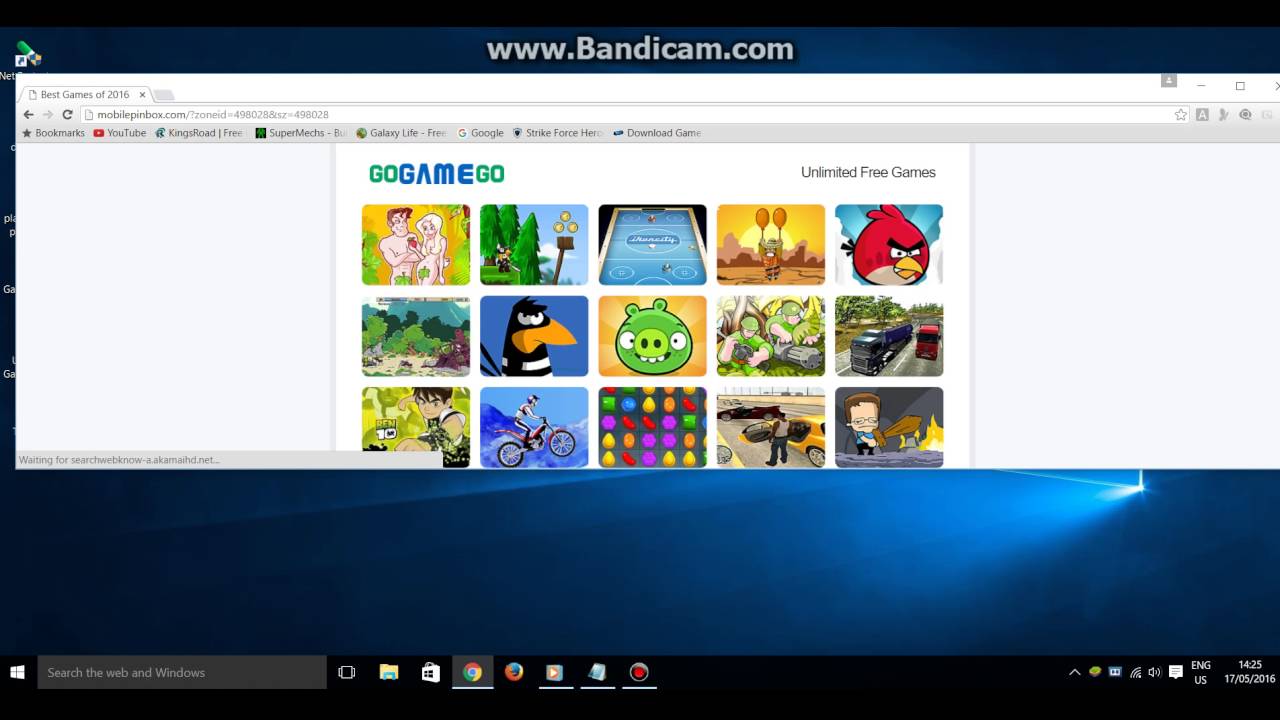Click the blue tray icon beside Wi-Fi
Viewport: 1280px width, 720px height.
pos(1115,672)
